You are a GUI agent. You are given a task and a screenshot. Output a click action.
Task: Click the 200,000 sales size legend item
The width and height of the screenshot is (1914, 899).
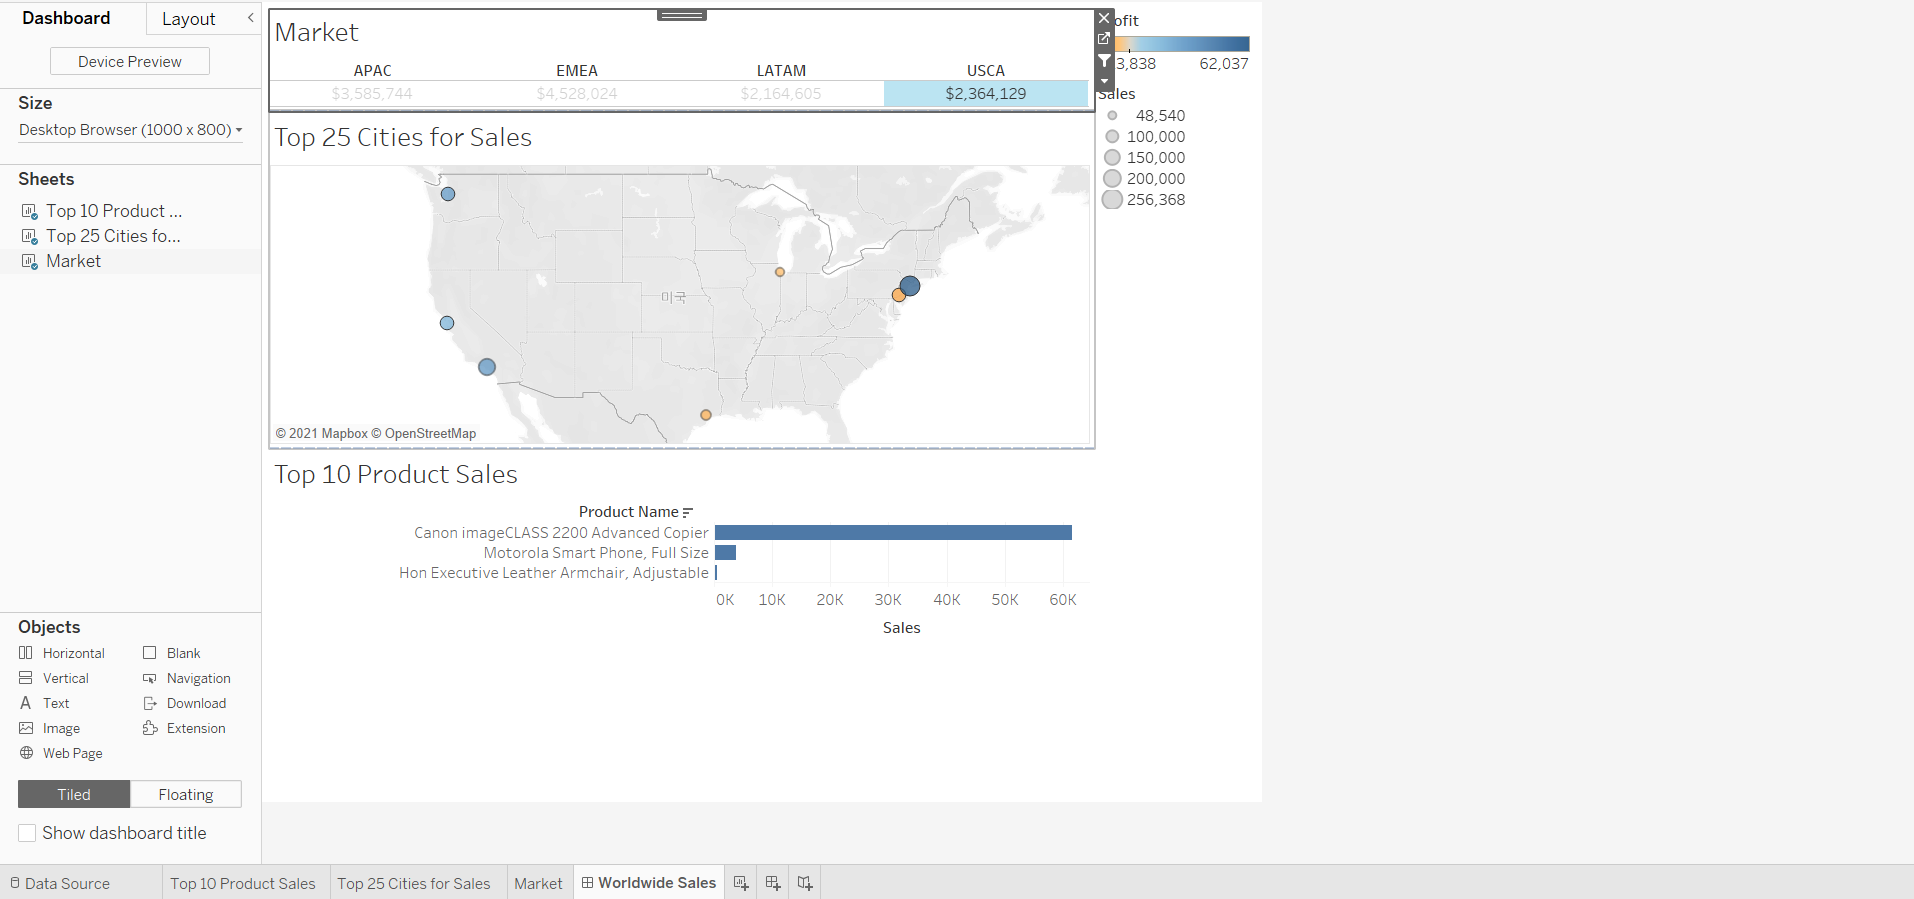point(1144,179)
